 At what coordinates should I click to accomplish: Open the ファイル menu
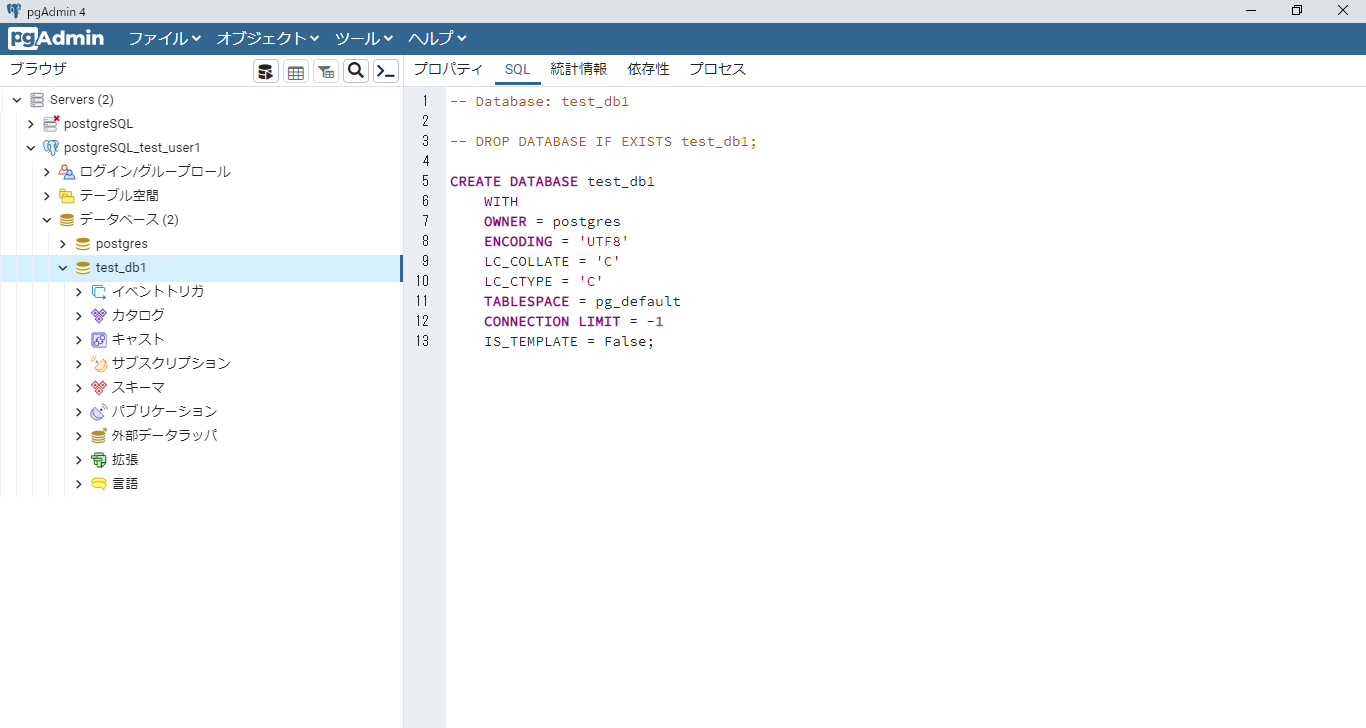(165, 39)
